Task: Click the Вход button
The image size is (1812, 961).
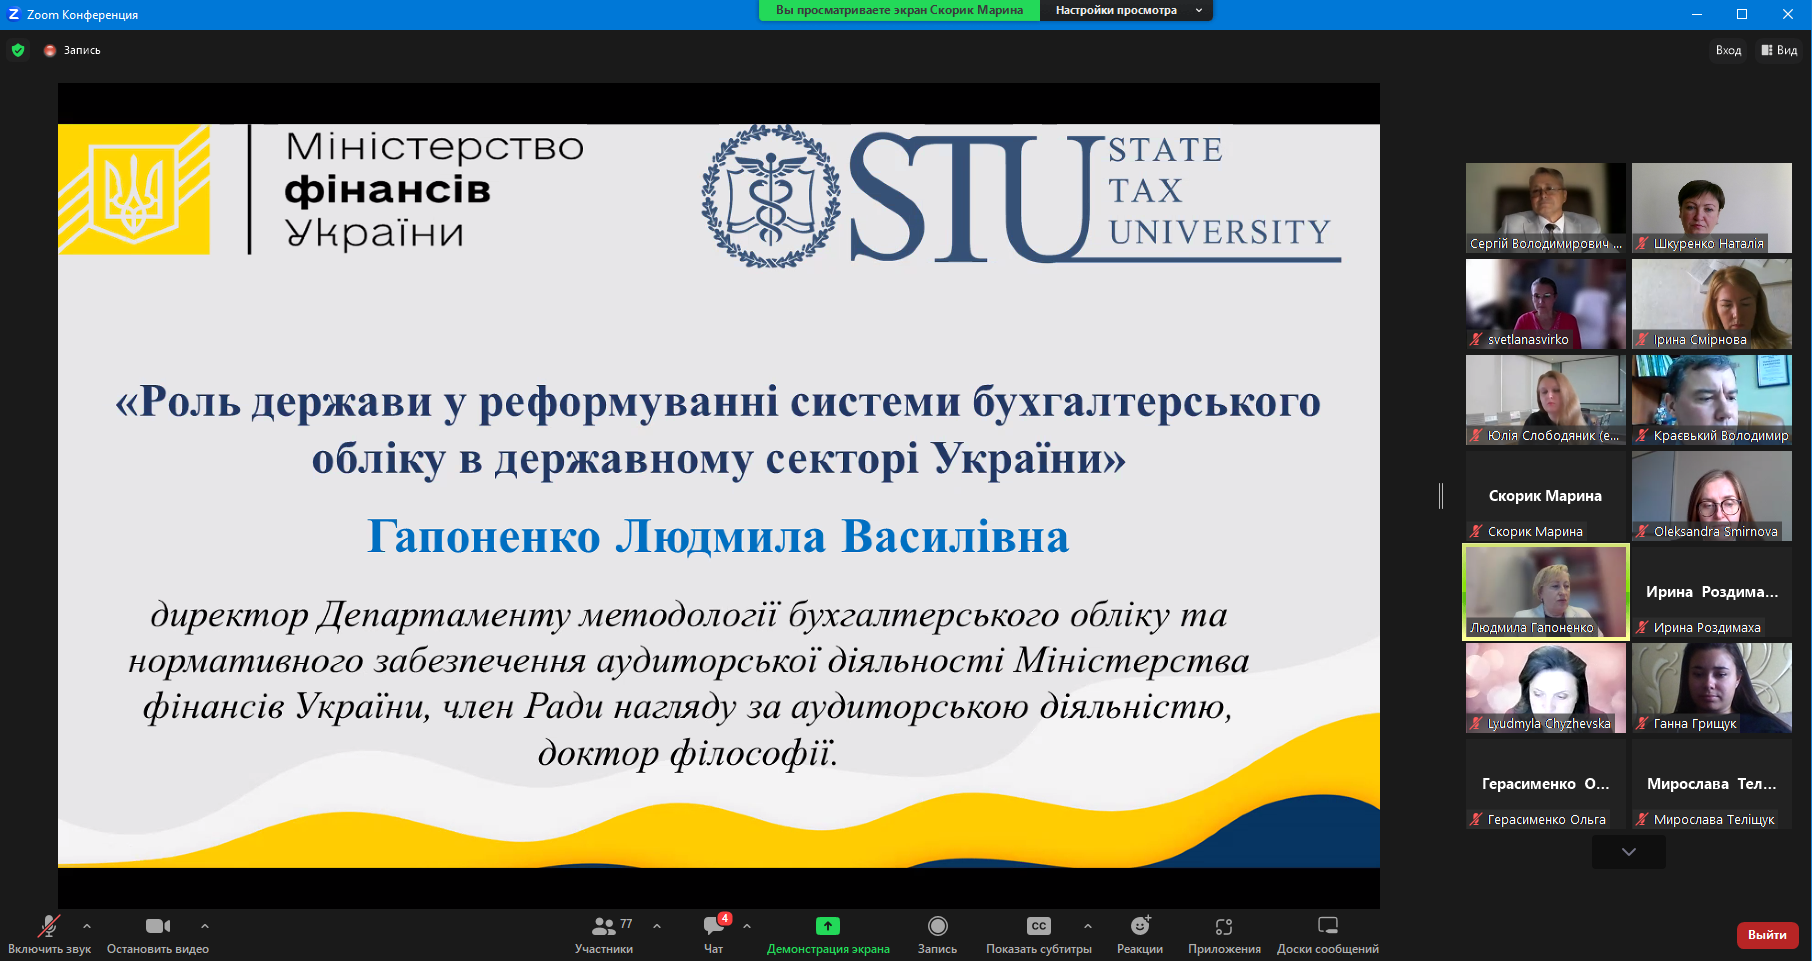Action: click(1728, 50)
